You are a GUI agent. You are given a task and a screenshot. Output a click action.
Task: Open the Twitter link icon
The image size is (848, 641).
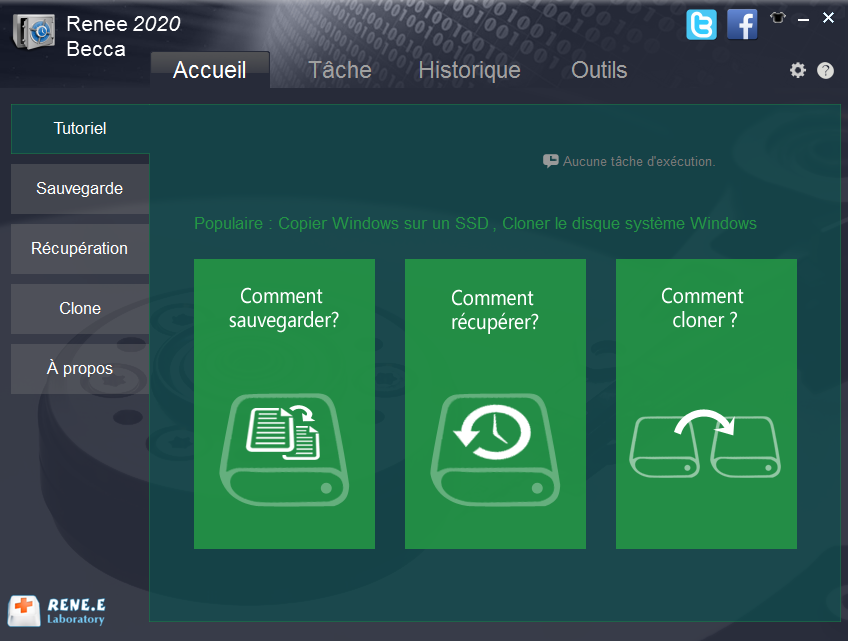[701, 24]
